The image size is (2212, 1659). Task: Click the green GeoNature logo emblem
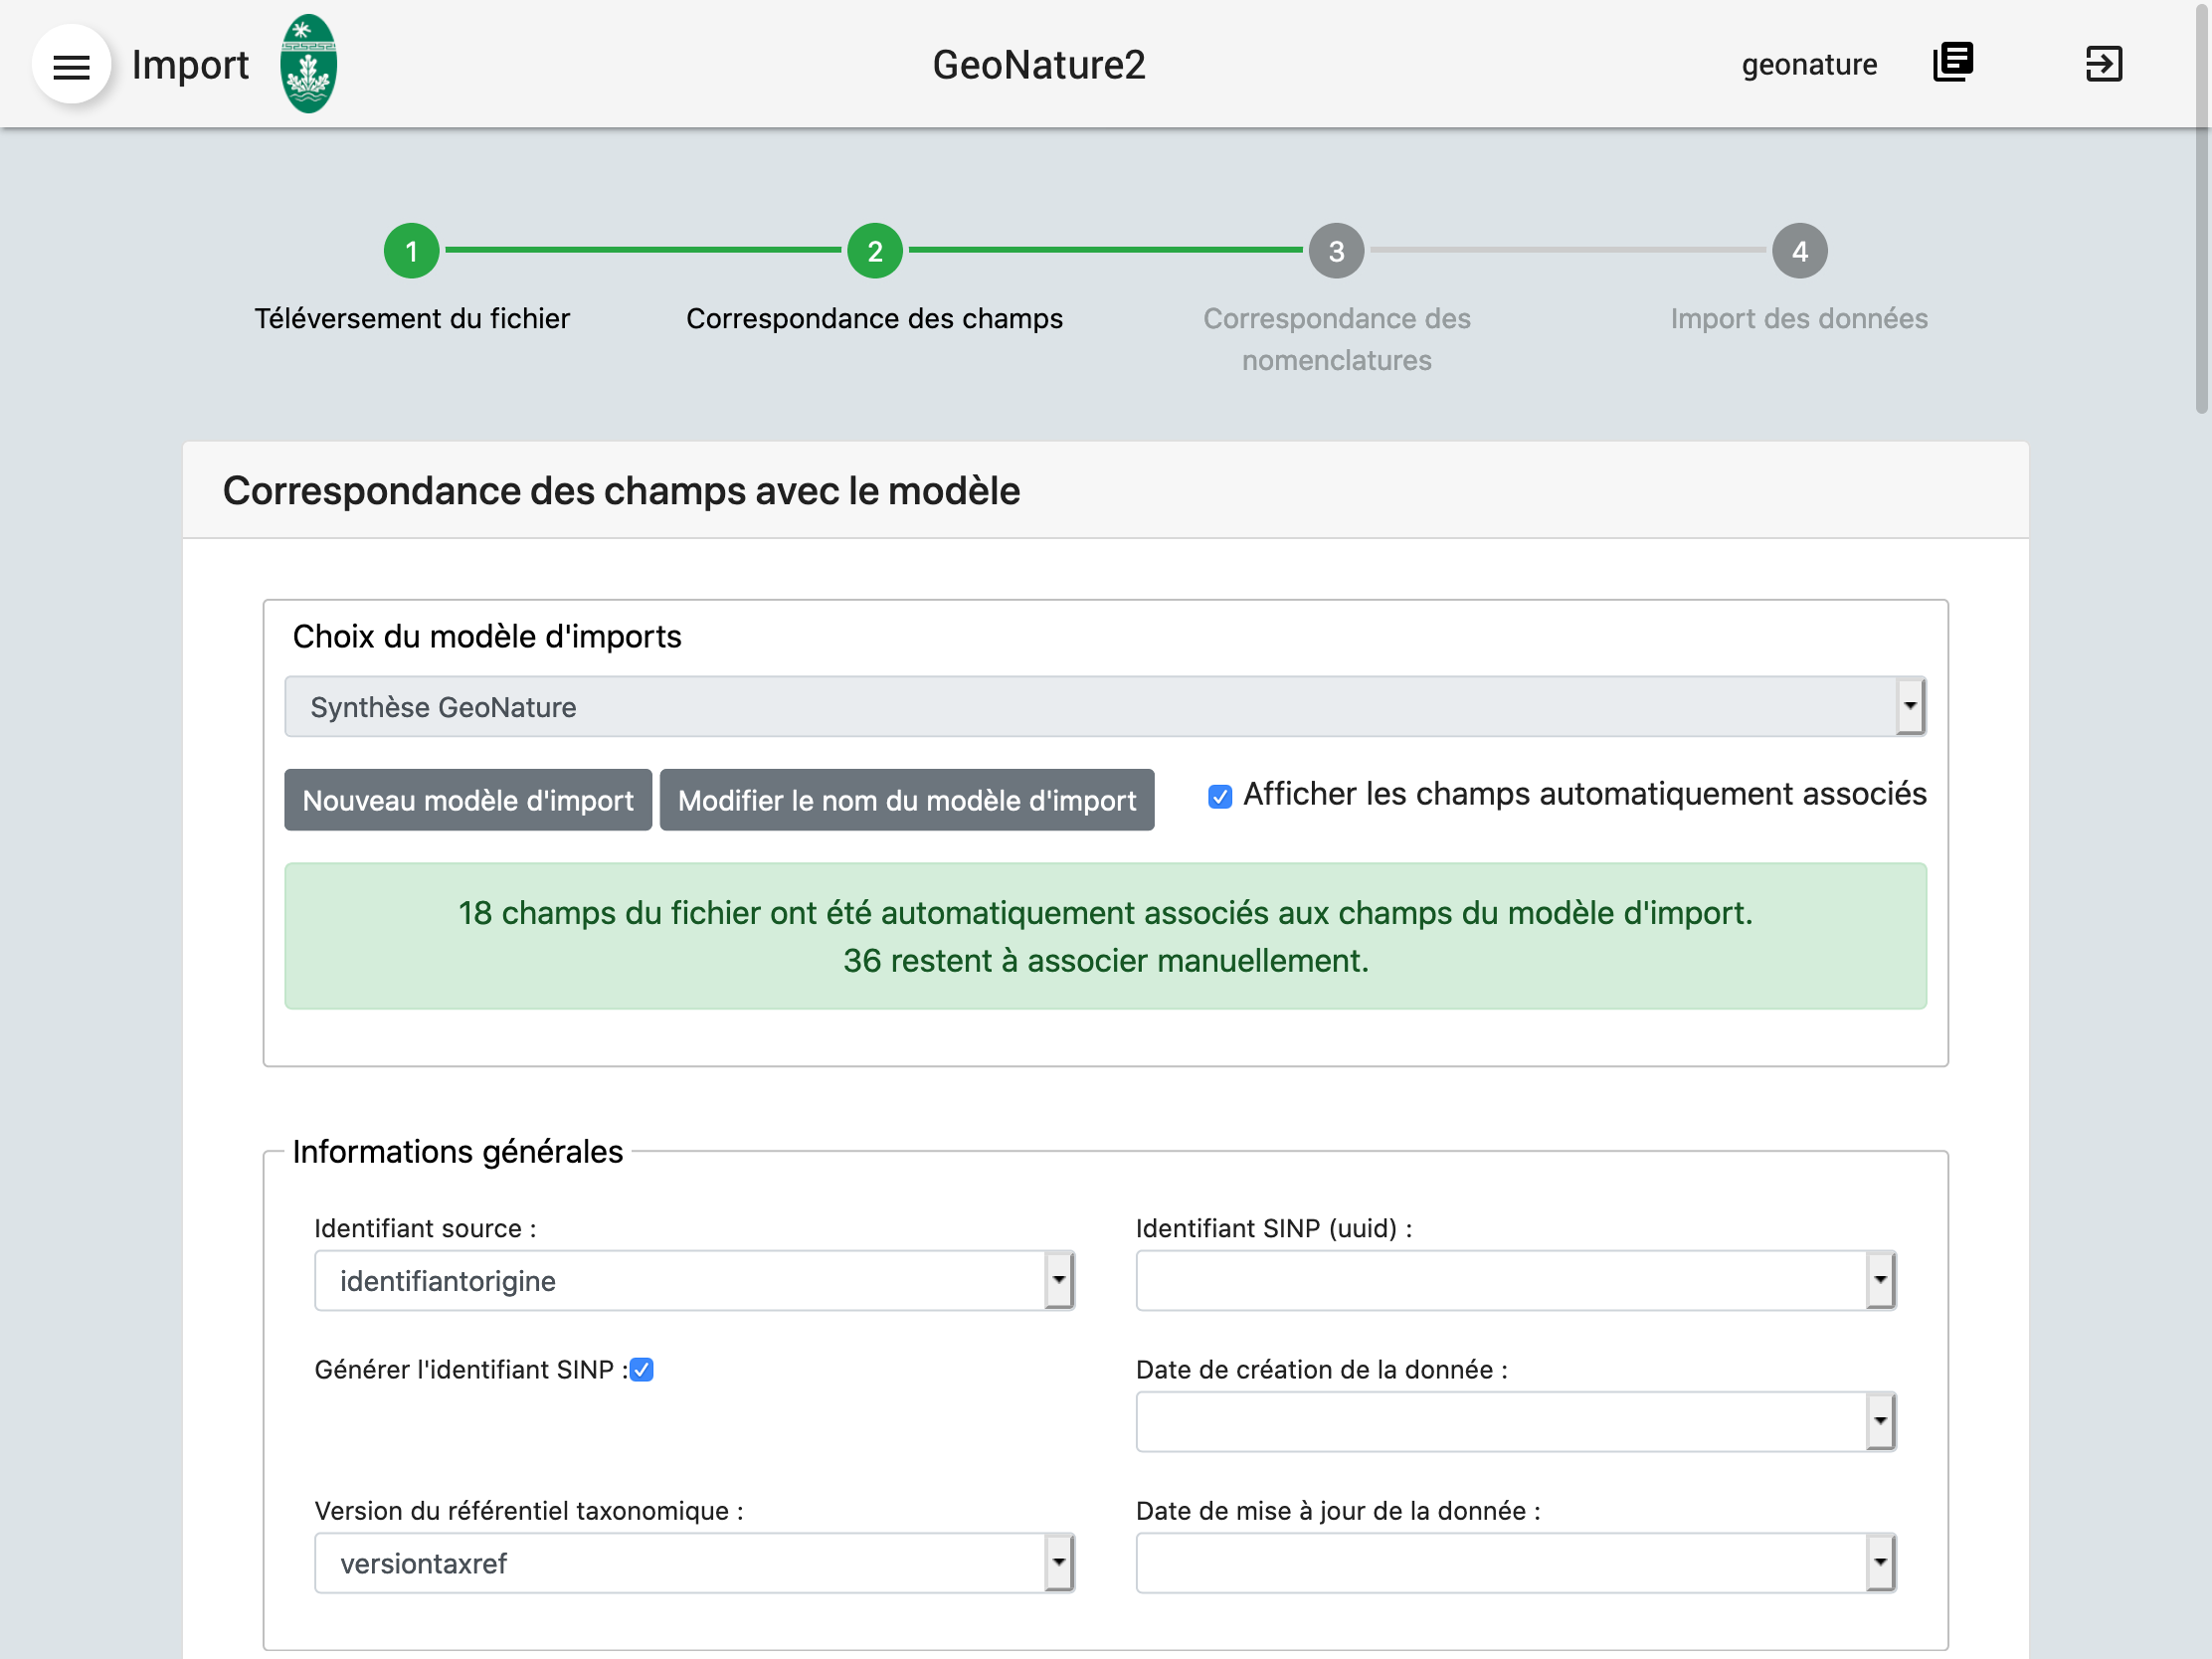pos(308,64)
